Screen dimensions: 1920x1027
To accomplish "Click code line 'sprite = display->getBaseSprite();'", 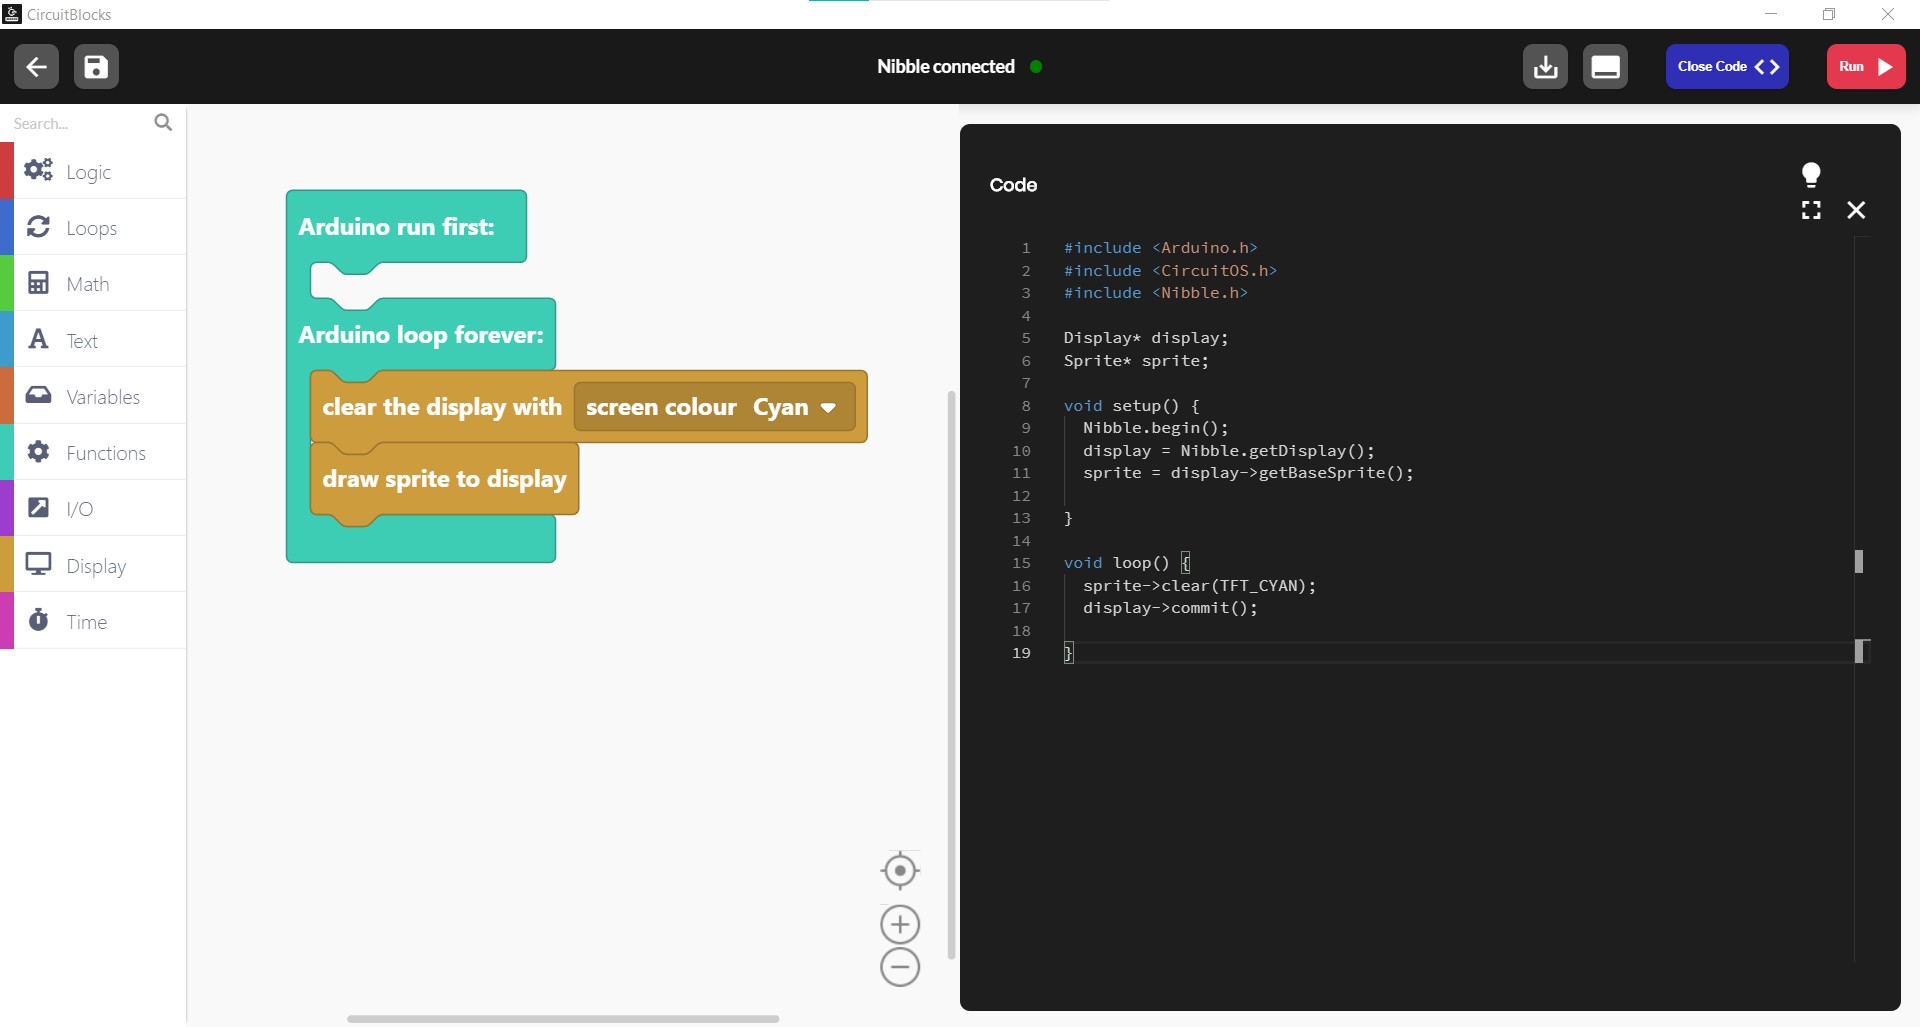I will click(1249, 473).
